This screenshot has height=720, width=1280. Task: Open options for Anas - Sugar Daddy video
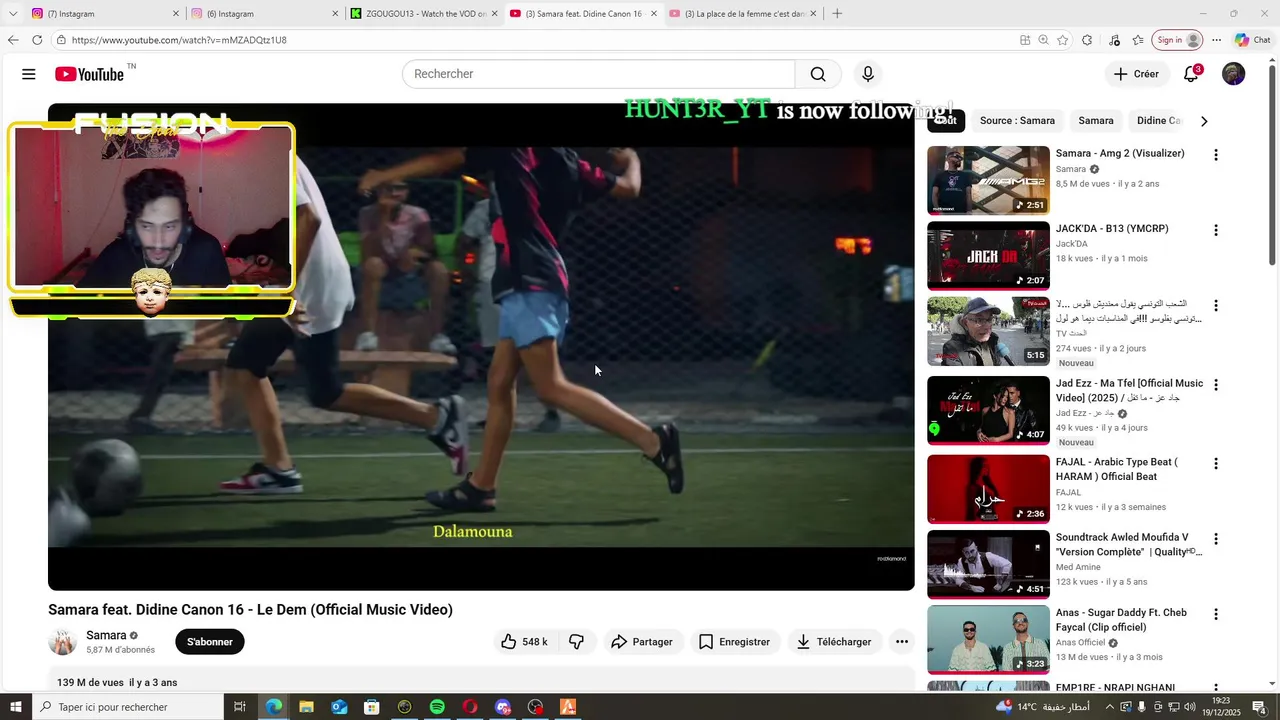pos(1216,614)
